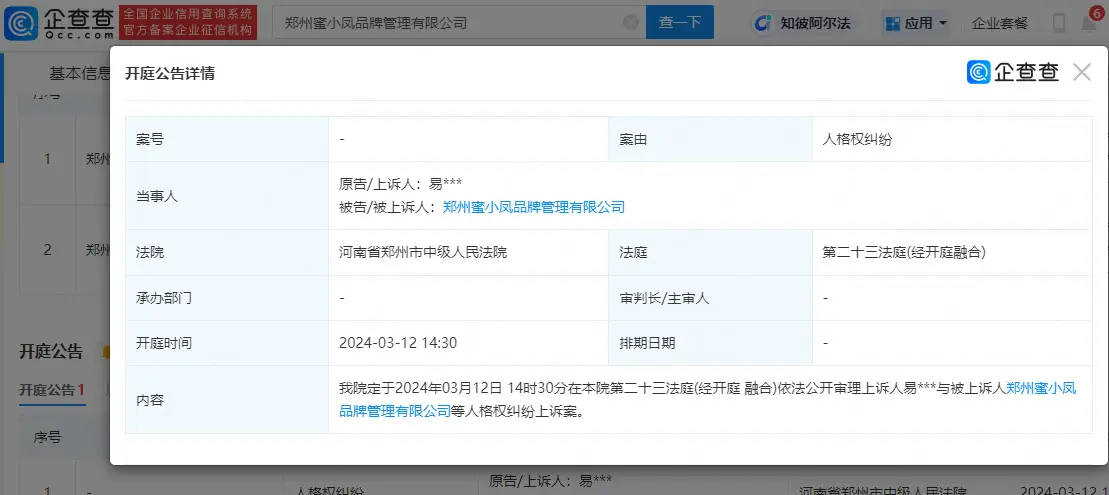Expand the 应用 dropdown menu
Viewport: 1109px width, 495px height.
[916, 23]
